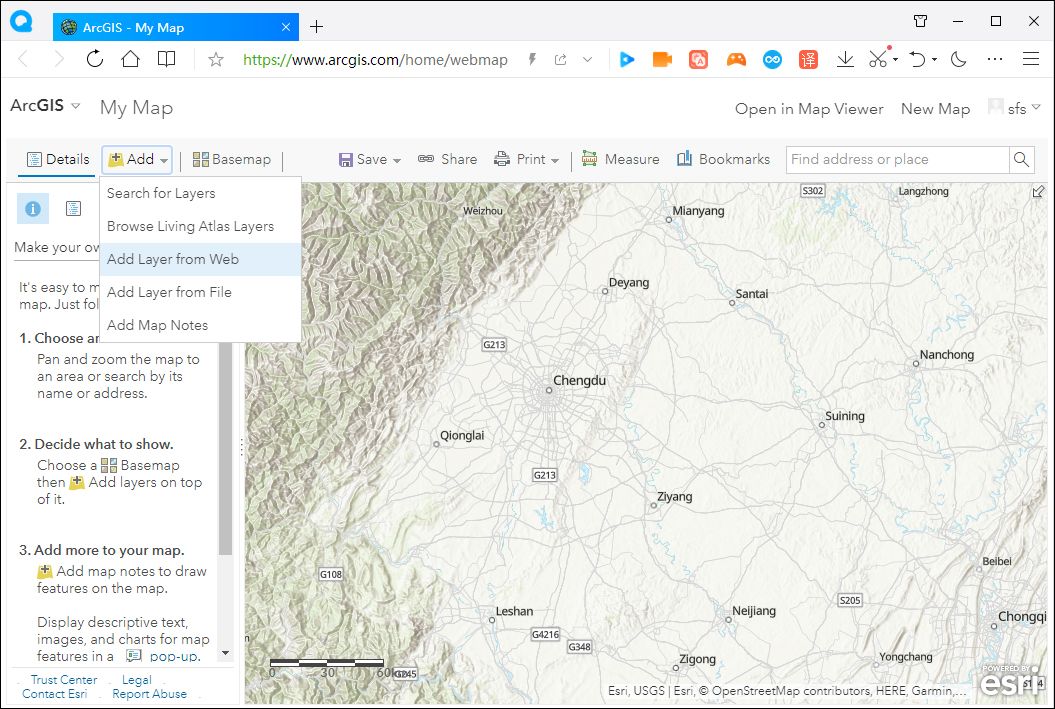This screenshot has width=1055, height=709.
Task: Show the About info panel icon
Action: point(33,209)
